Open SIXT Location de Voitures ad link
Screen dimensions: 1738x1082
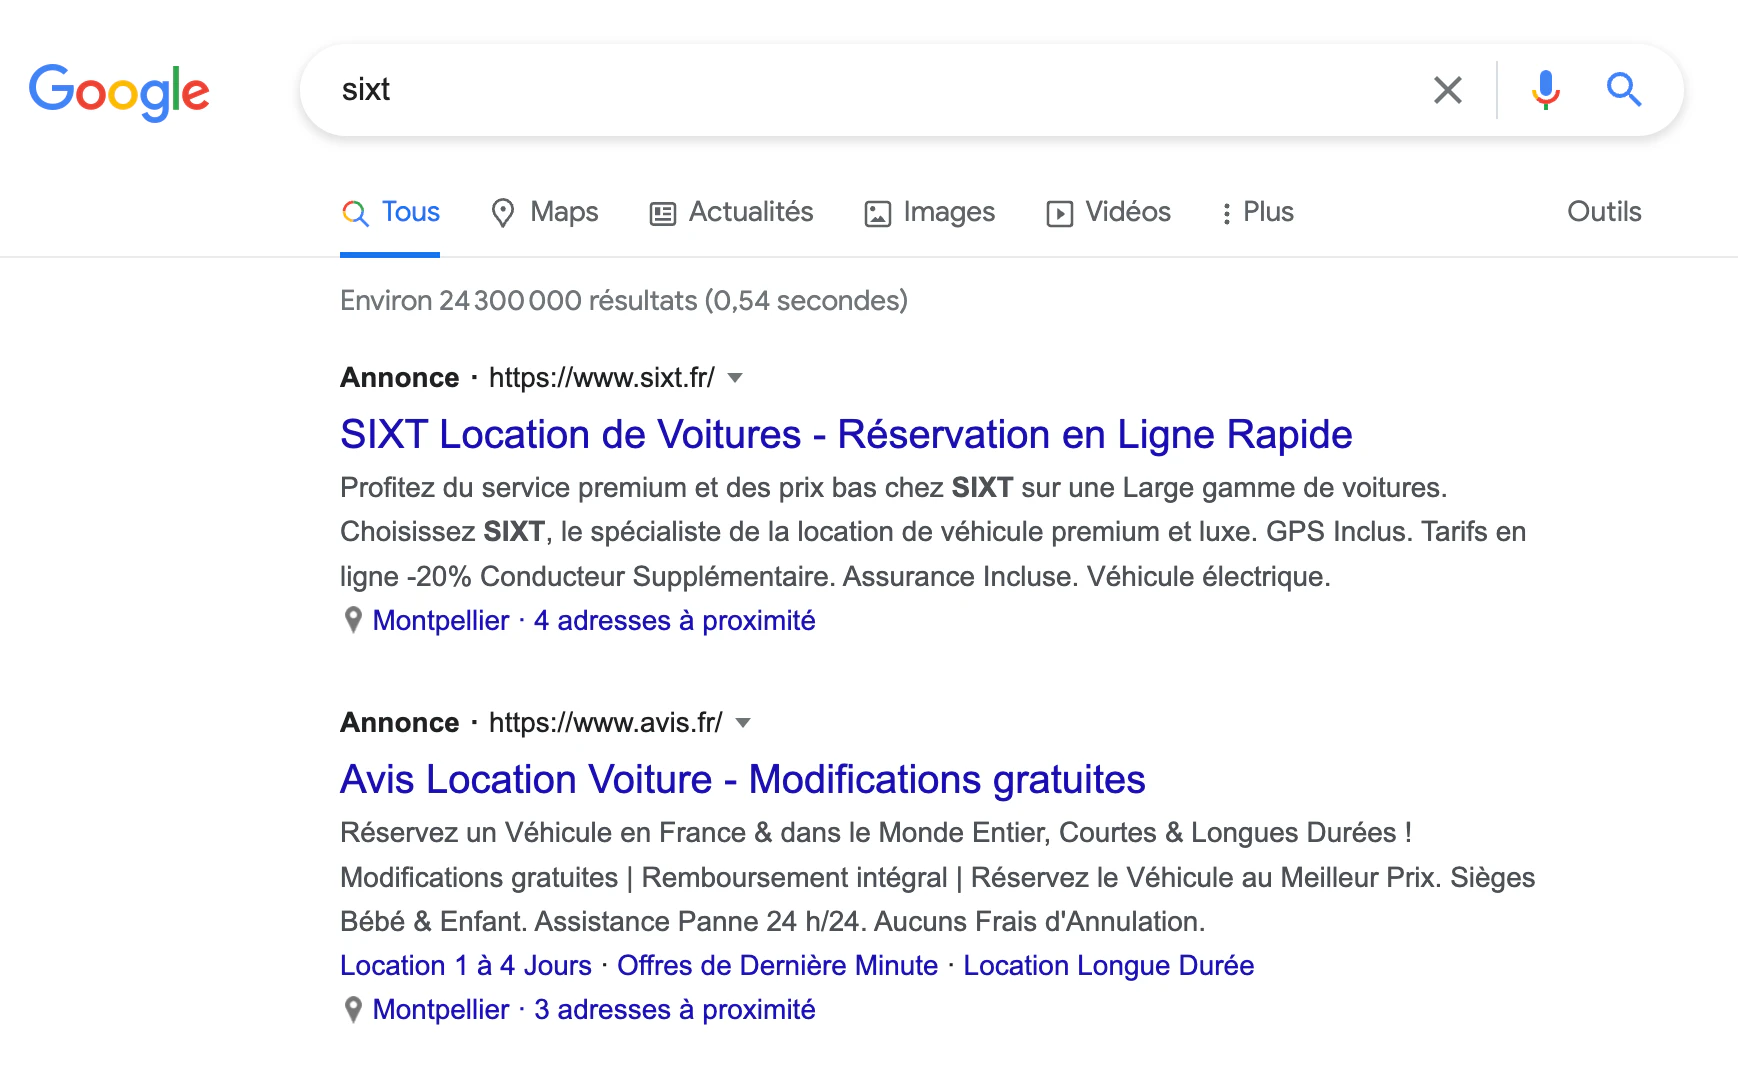point(846,434)
